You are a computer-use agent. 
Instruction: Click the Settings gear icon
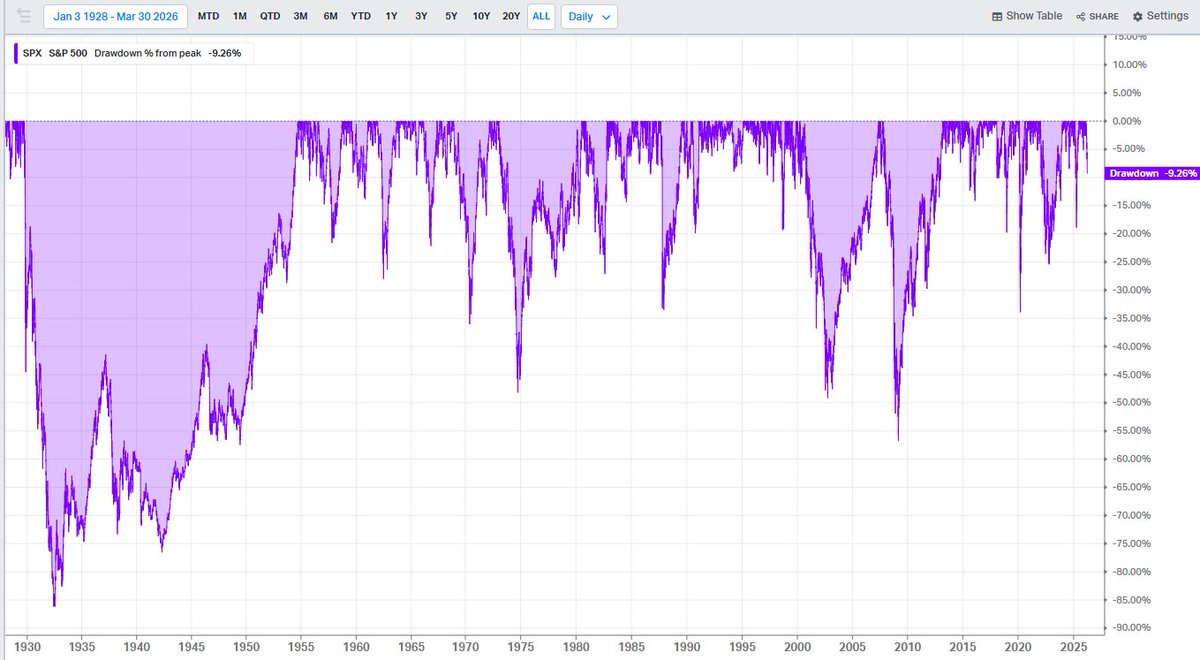click(1138, 17)
